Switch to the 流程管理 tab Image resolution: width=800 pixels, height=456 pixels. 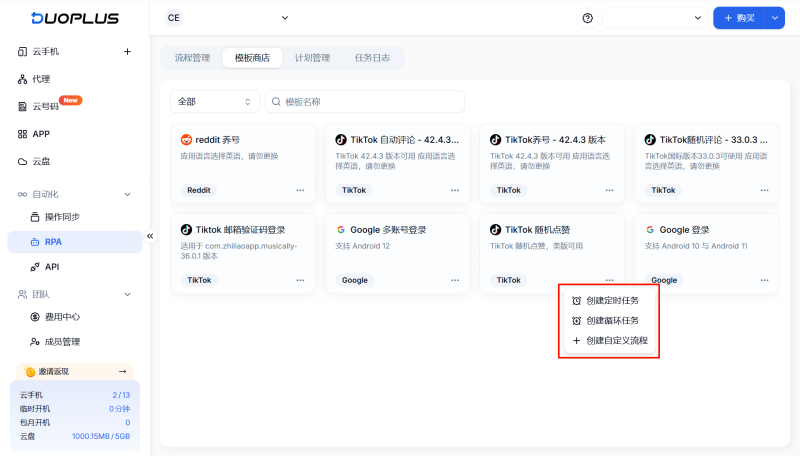tap(192, 58)
